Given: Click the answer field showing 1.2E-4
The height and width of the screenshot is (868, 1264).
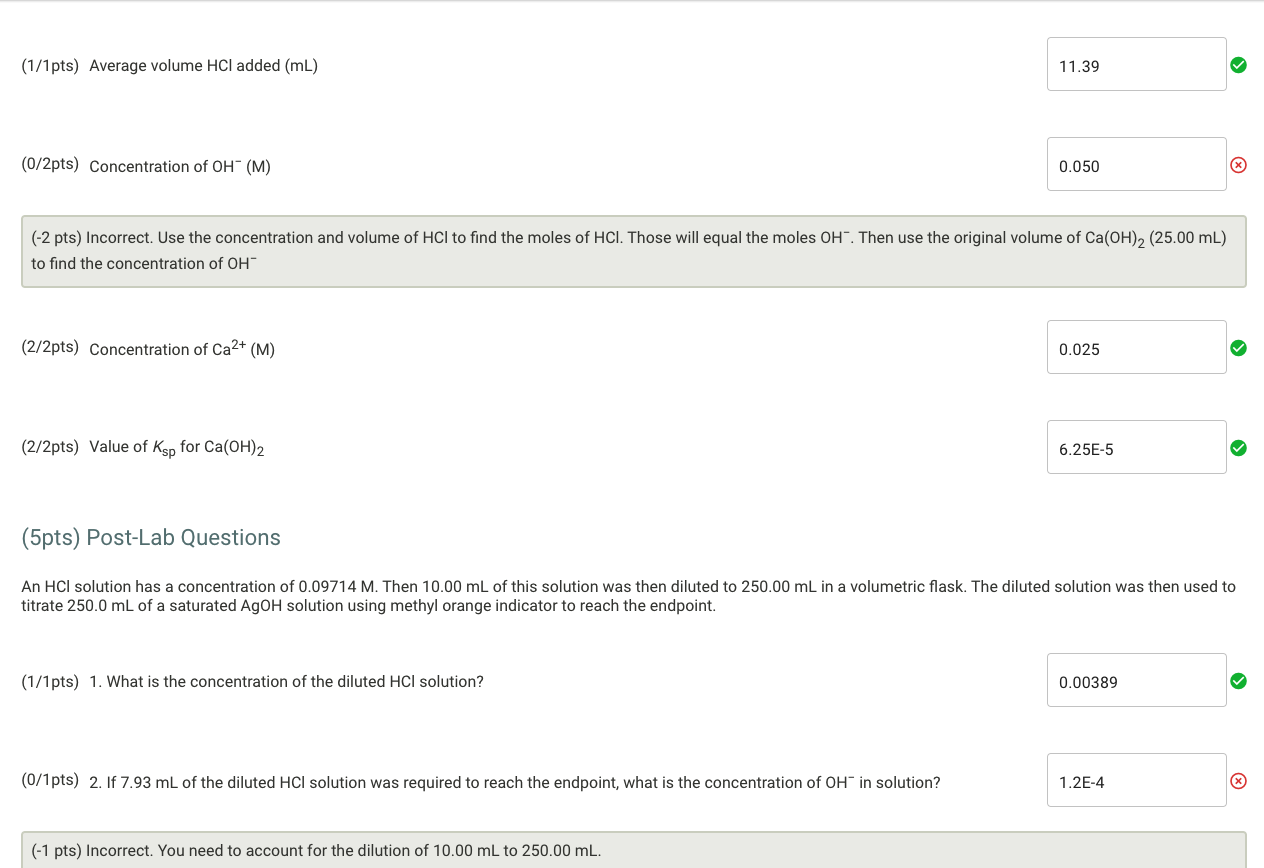Looking at the screenshot, I should click(1136, 780).
